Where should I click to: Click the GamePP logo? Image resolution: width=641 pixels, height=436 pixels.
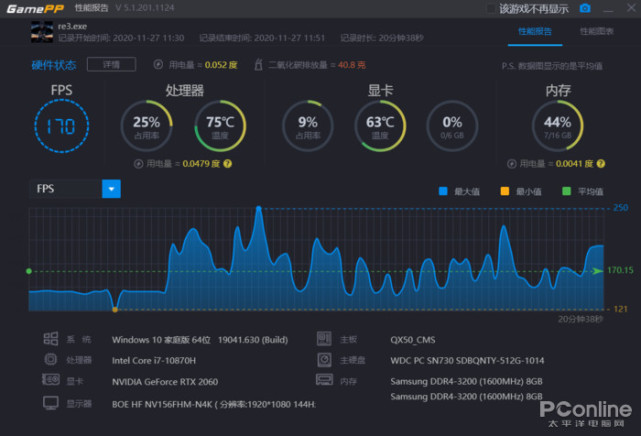pos(35,9)
